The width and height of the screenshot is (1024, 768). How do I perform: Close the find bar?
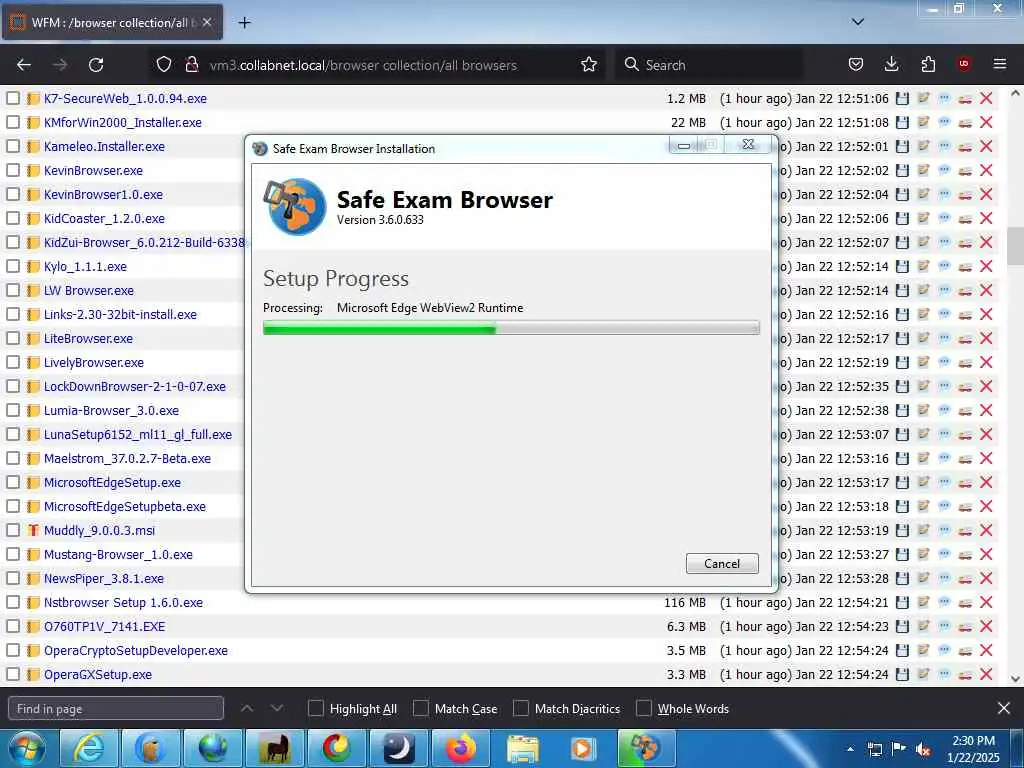[1004, 708]
